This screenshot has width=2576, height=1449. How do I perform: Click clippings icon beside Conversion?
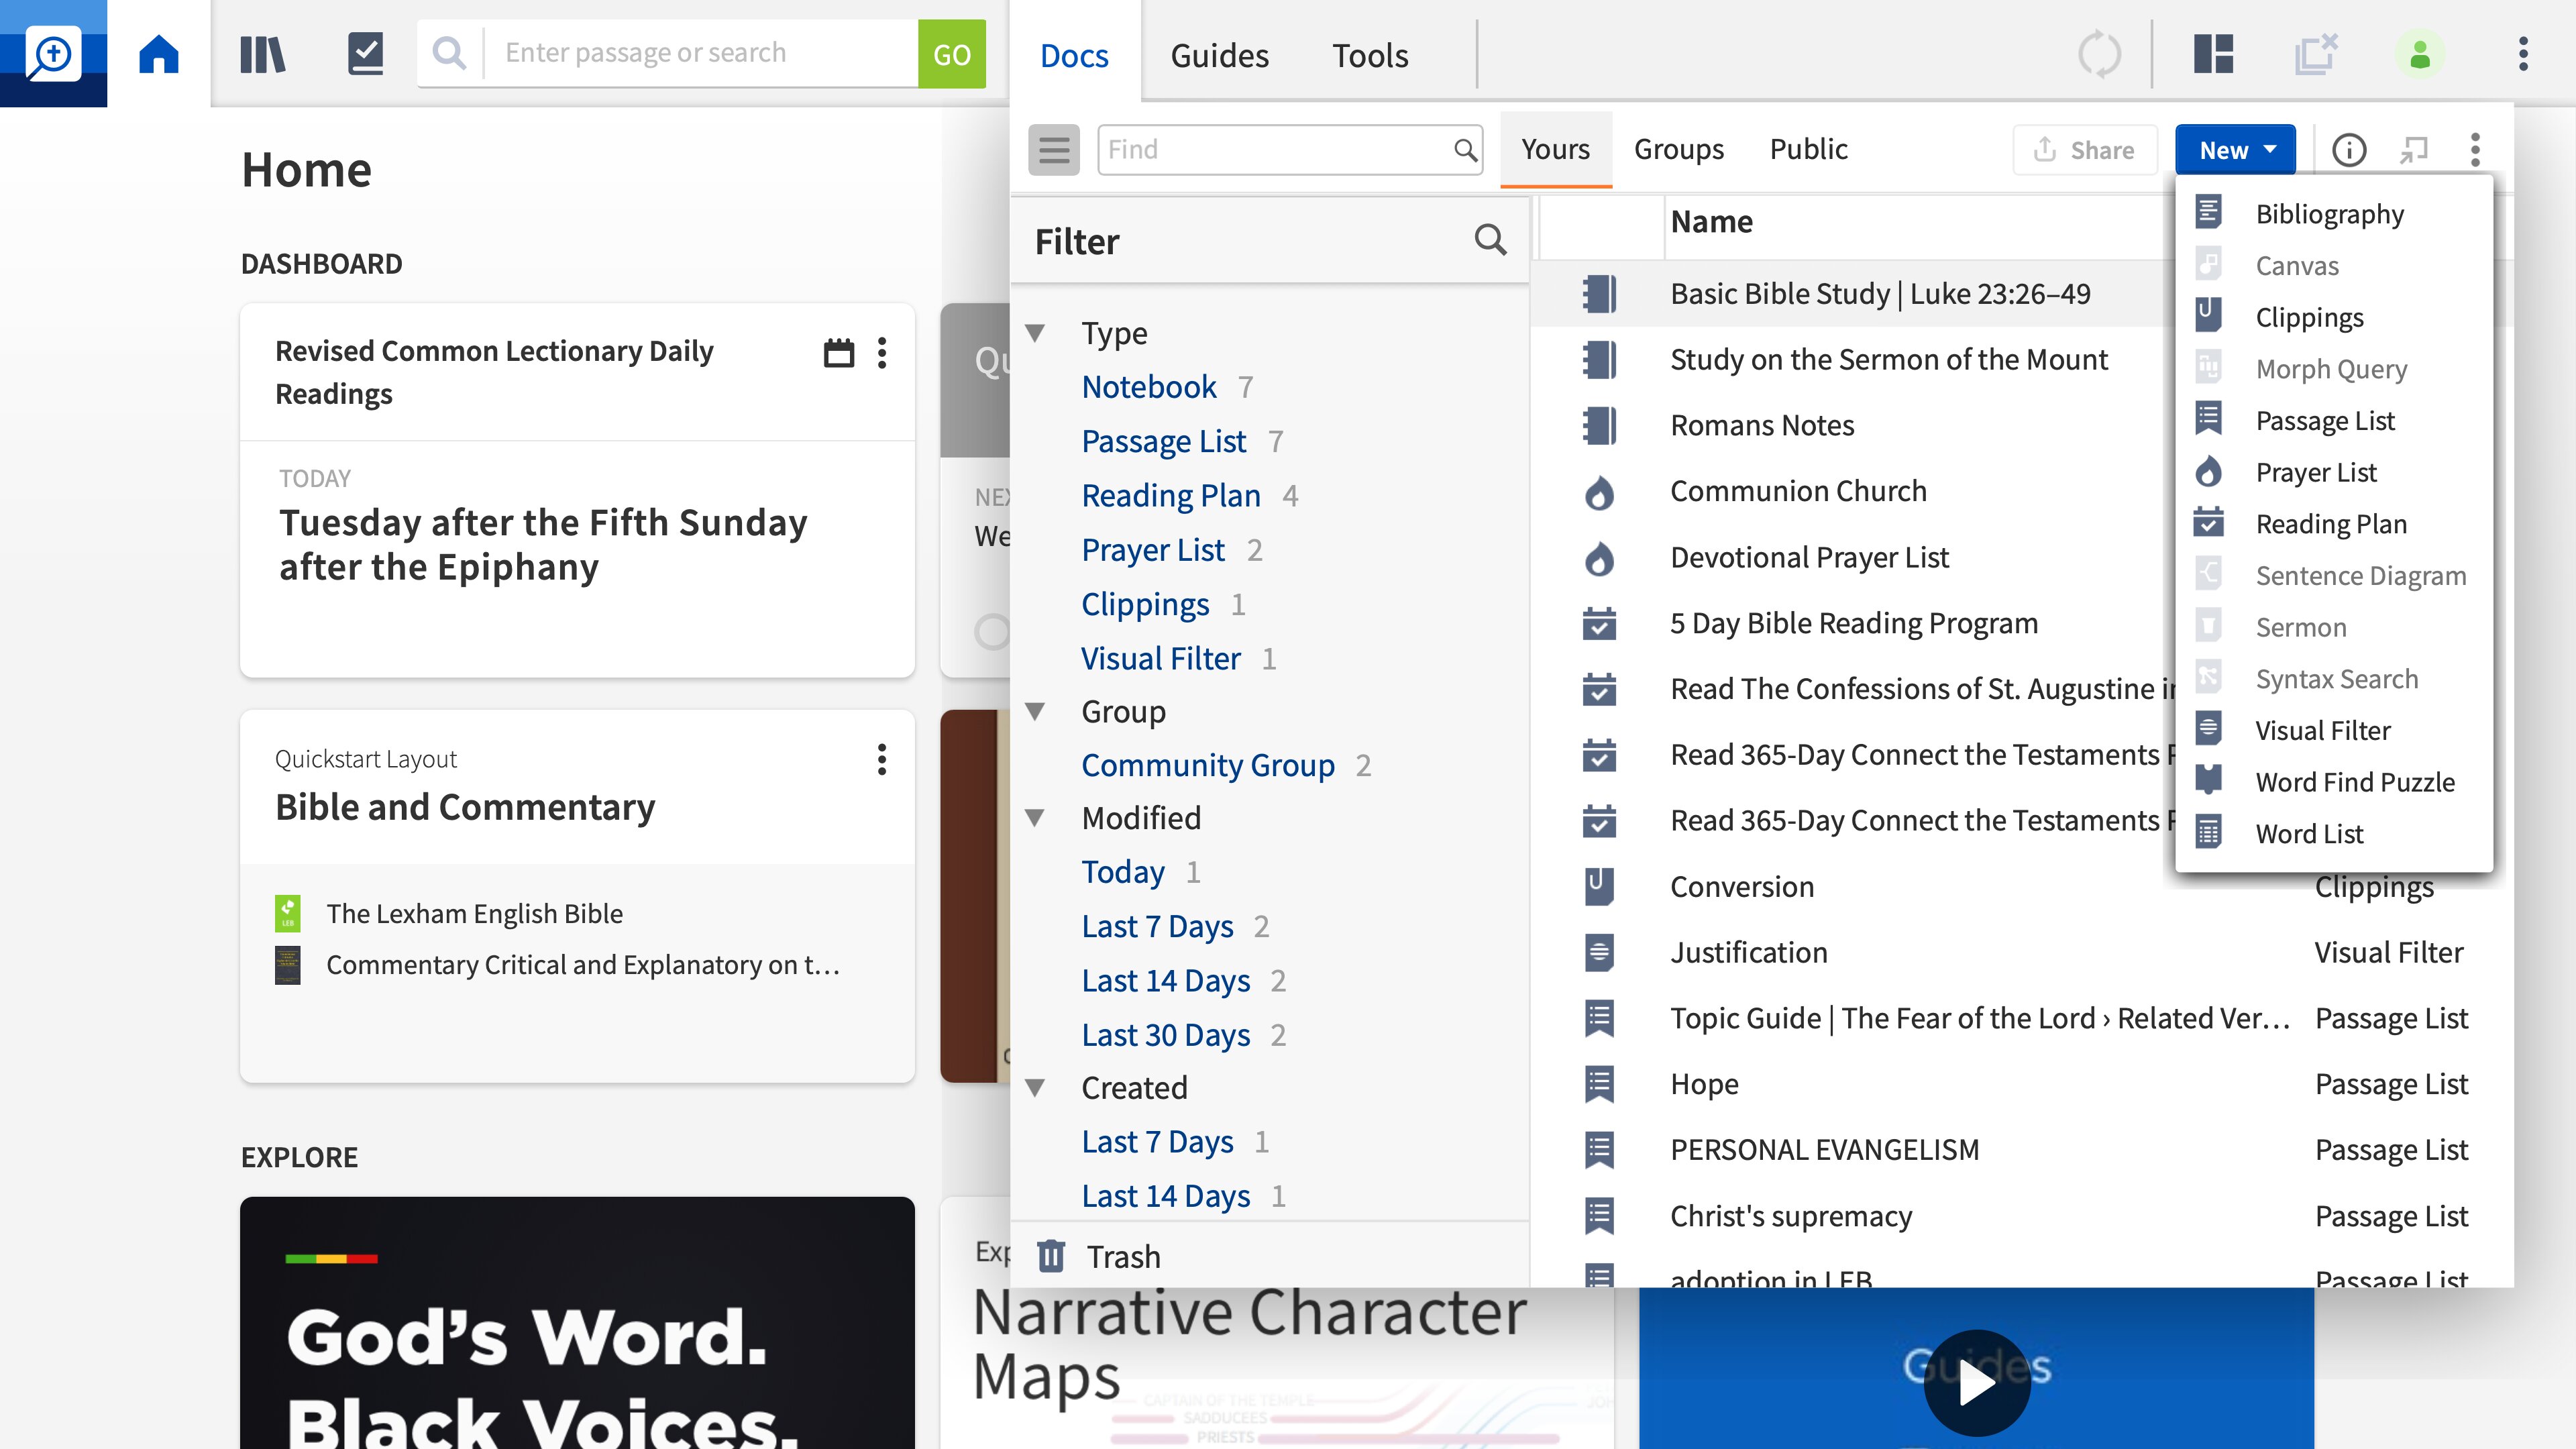tap(1599, 886)
